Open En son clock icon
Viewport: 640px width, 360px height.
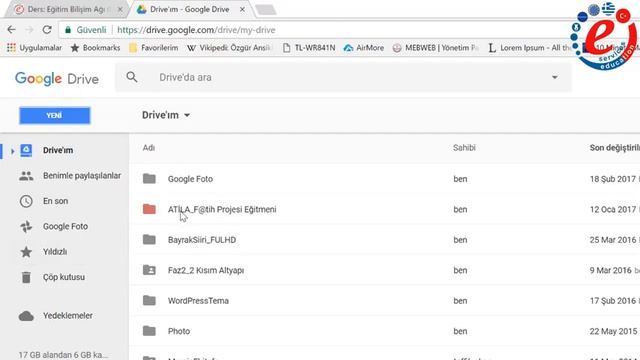(x=26, y=201)
